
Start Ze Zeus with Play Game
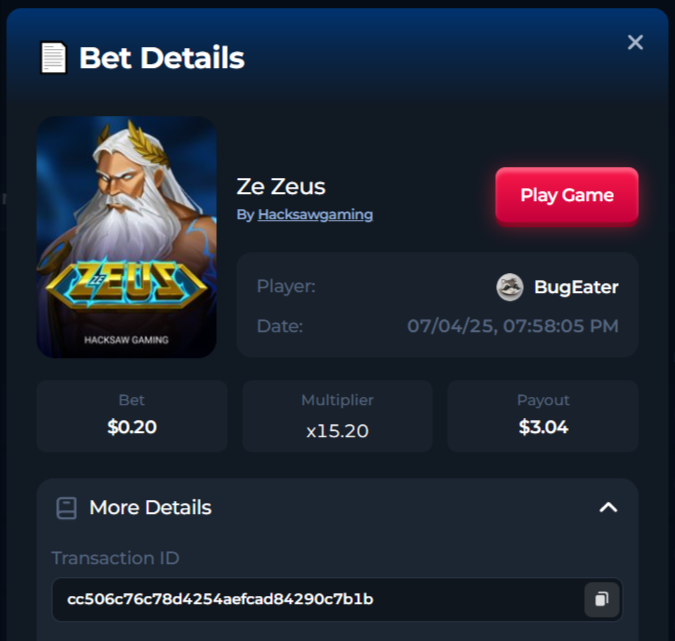coord(567,195)
